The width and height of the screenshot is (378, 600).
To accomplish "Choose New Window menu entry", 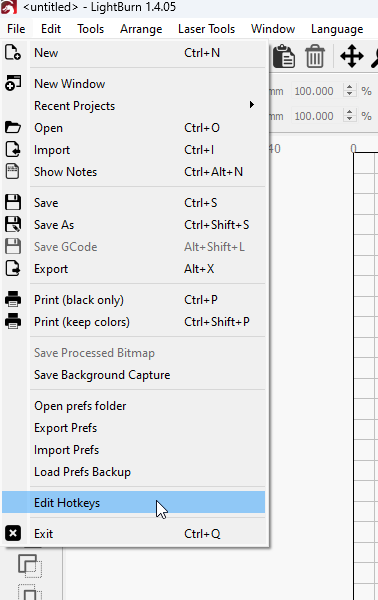I will coord(134,83).
